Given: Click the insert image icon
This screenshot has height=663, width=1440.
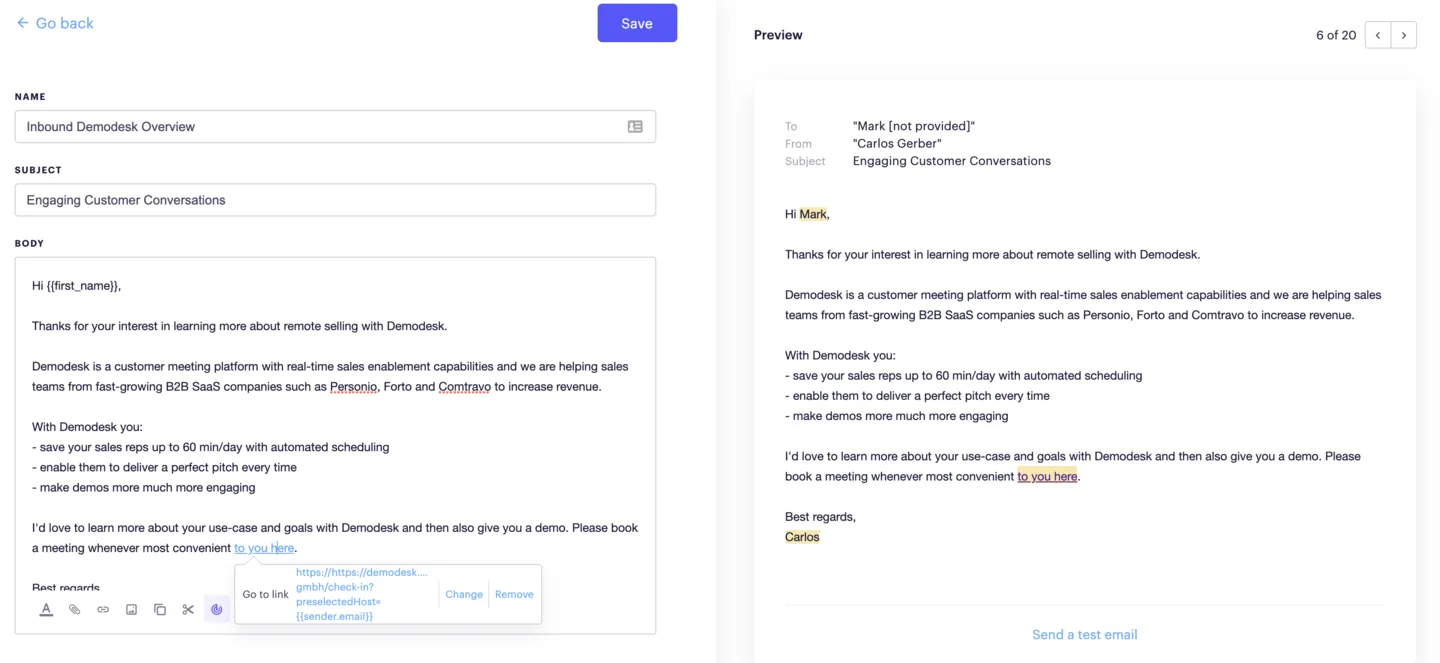Looking at the screenshot, I should click(131, 609).
